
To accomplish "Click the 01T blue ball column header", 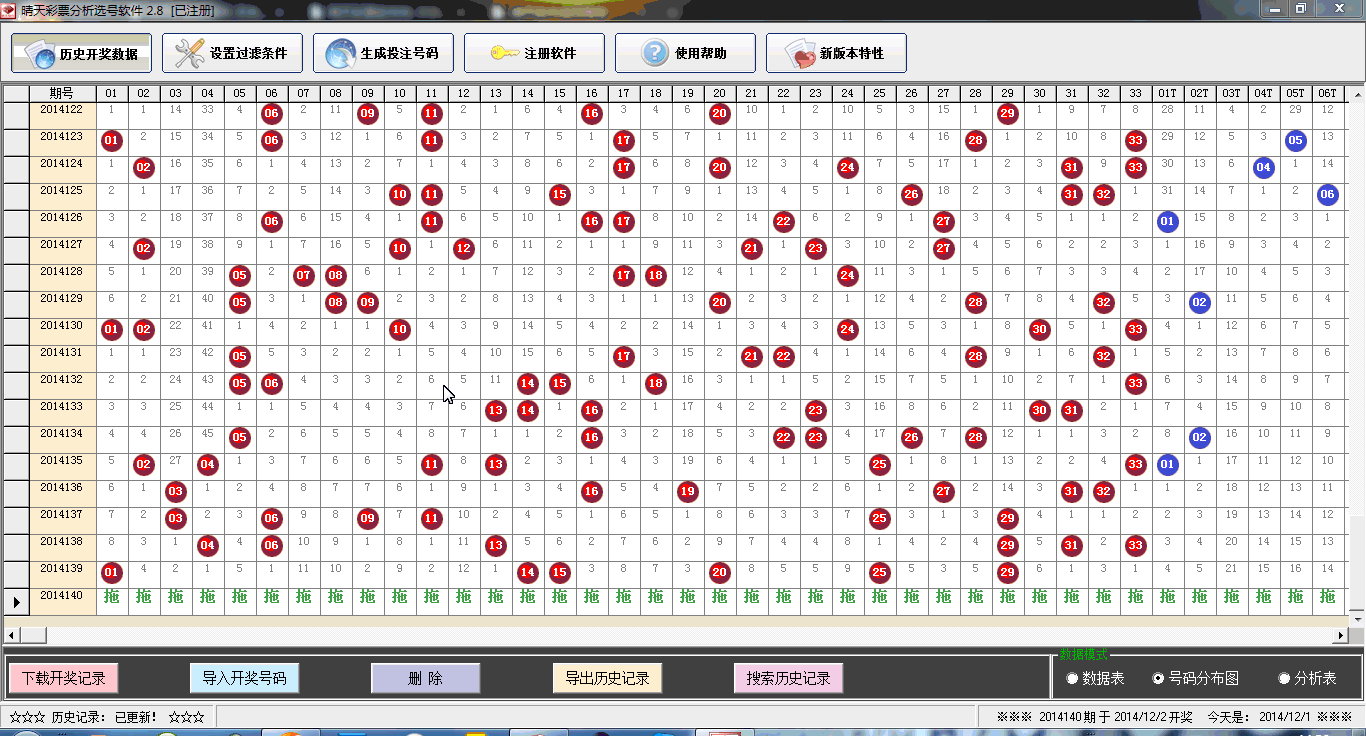I will tap(1167, 93).
